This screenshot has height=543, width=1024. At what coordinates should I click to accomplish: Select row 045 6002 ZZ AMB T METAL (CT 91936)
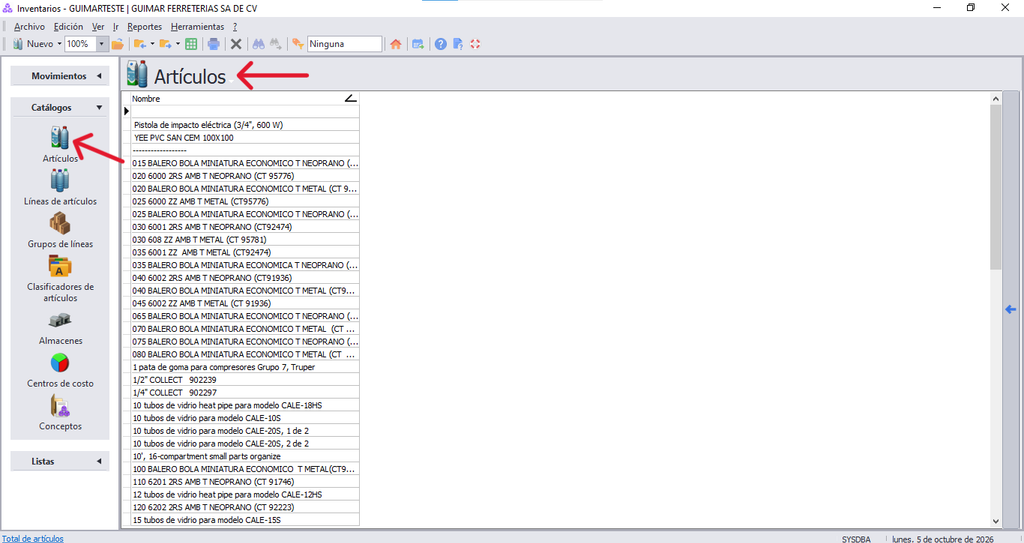click(245, 303)
